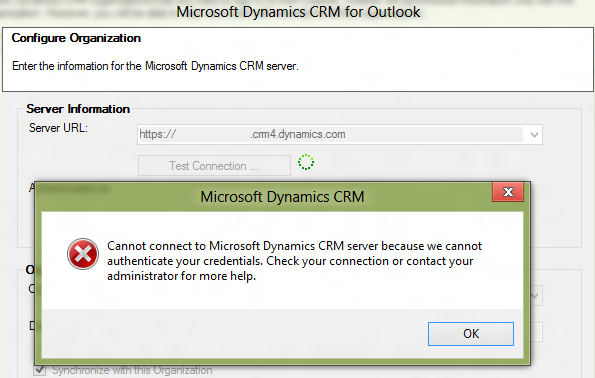The image size is (595, 378).
Task: Click the Configure Organization heading
Action: pyautogui.click(x=76, y=38)
